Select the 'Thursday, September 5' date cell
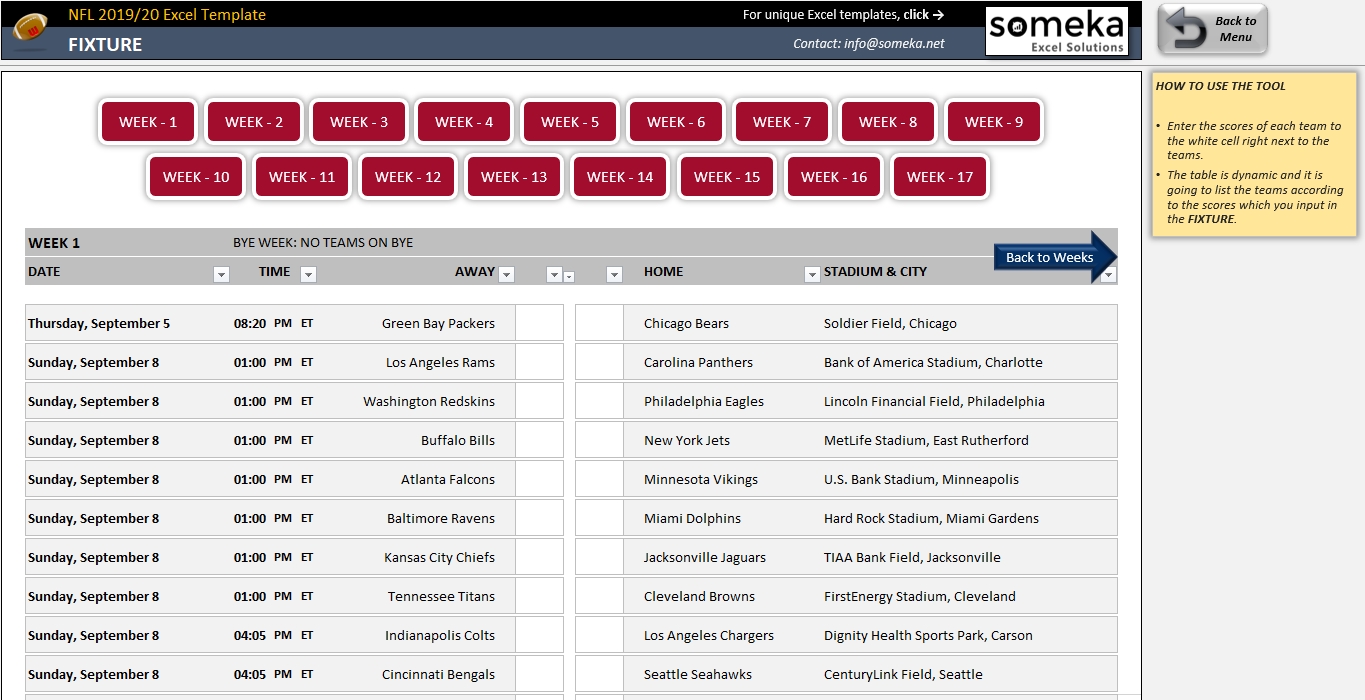1365x700 pixels. 99,323
